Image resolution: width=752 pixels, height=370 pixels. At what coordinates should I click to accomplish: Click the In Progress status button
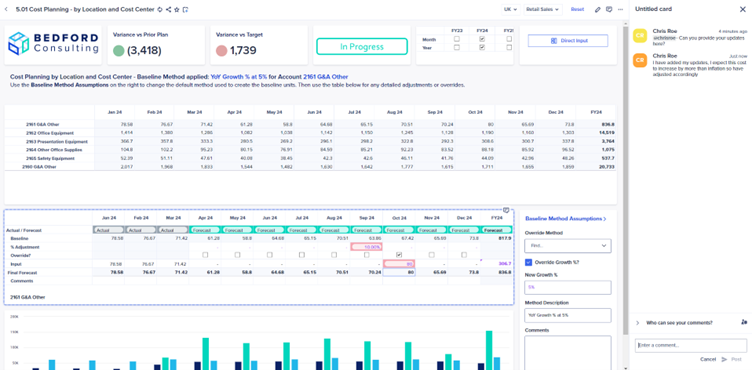point(362,47)
